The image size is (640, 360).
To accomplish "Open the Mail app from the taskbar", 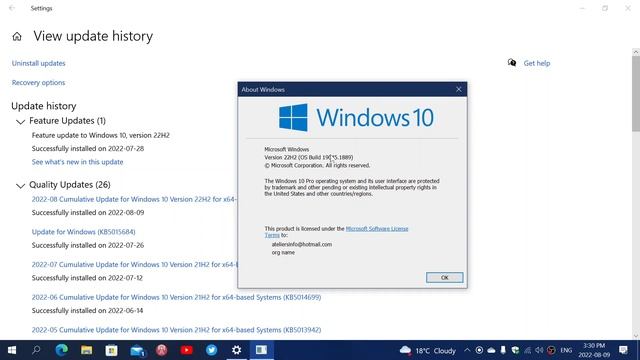I will [137, 350].
